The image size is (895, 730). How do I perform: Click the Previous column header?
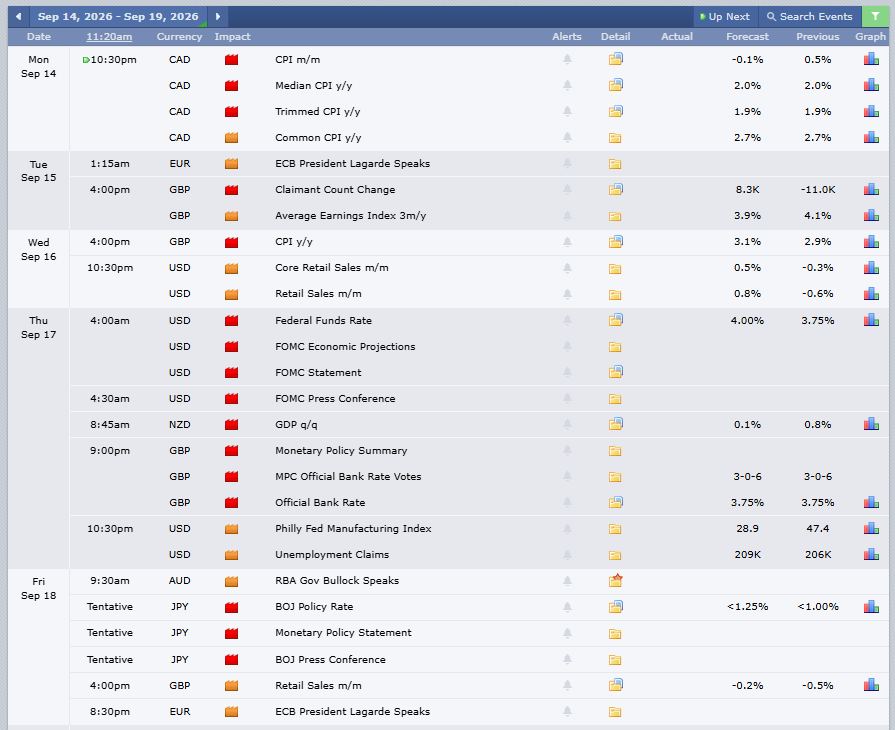pyautogui.click(x=817, y=37)
